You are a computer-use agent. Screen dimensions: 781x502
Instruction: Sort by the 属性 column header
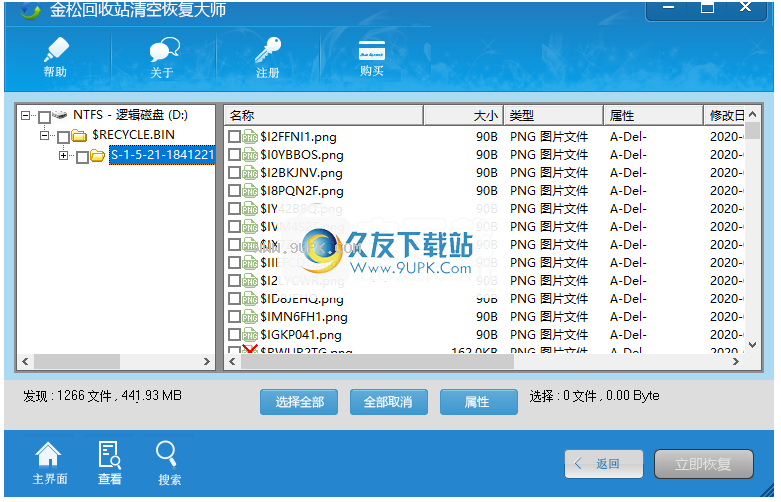pos(653,116)
